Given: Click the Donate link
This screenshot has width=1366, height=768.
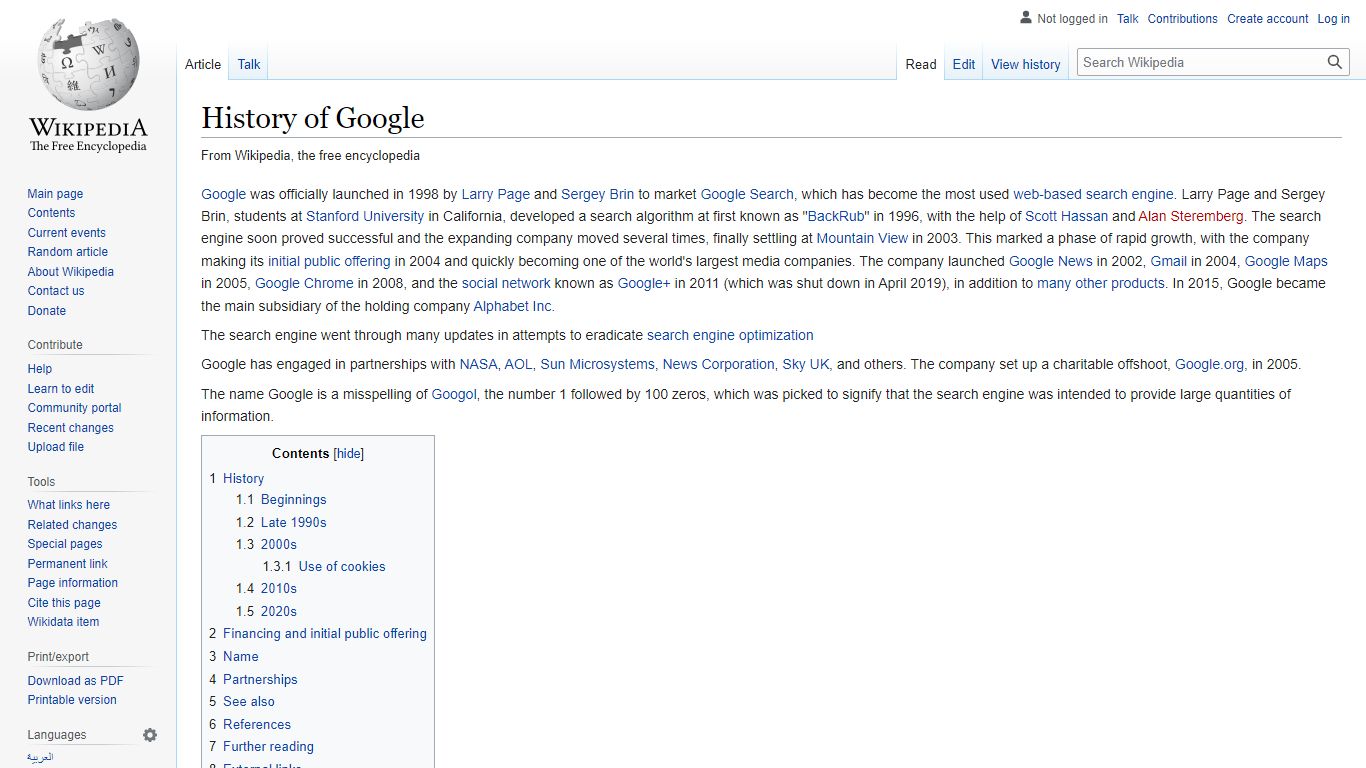Looking at the screenshot, I should click(47, 311).
